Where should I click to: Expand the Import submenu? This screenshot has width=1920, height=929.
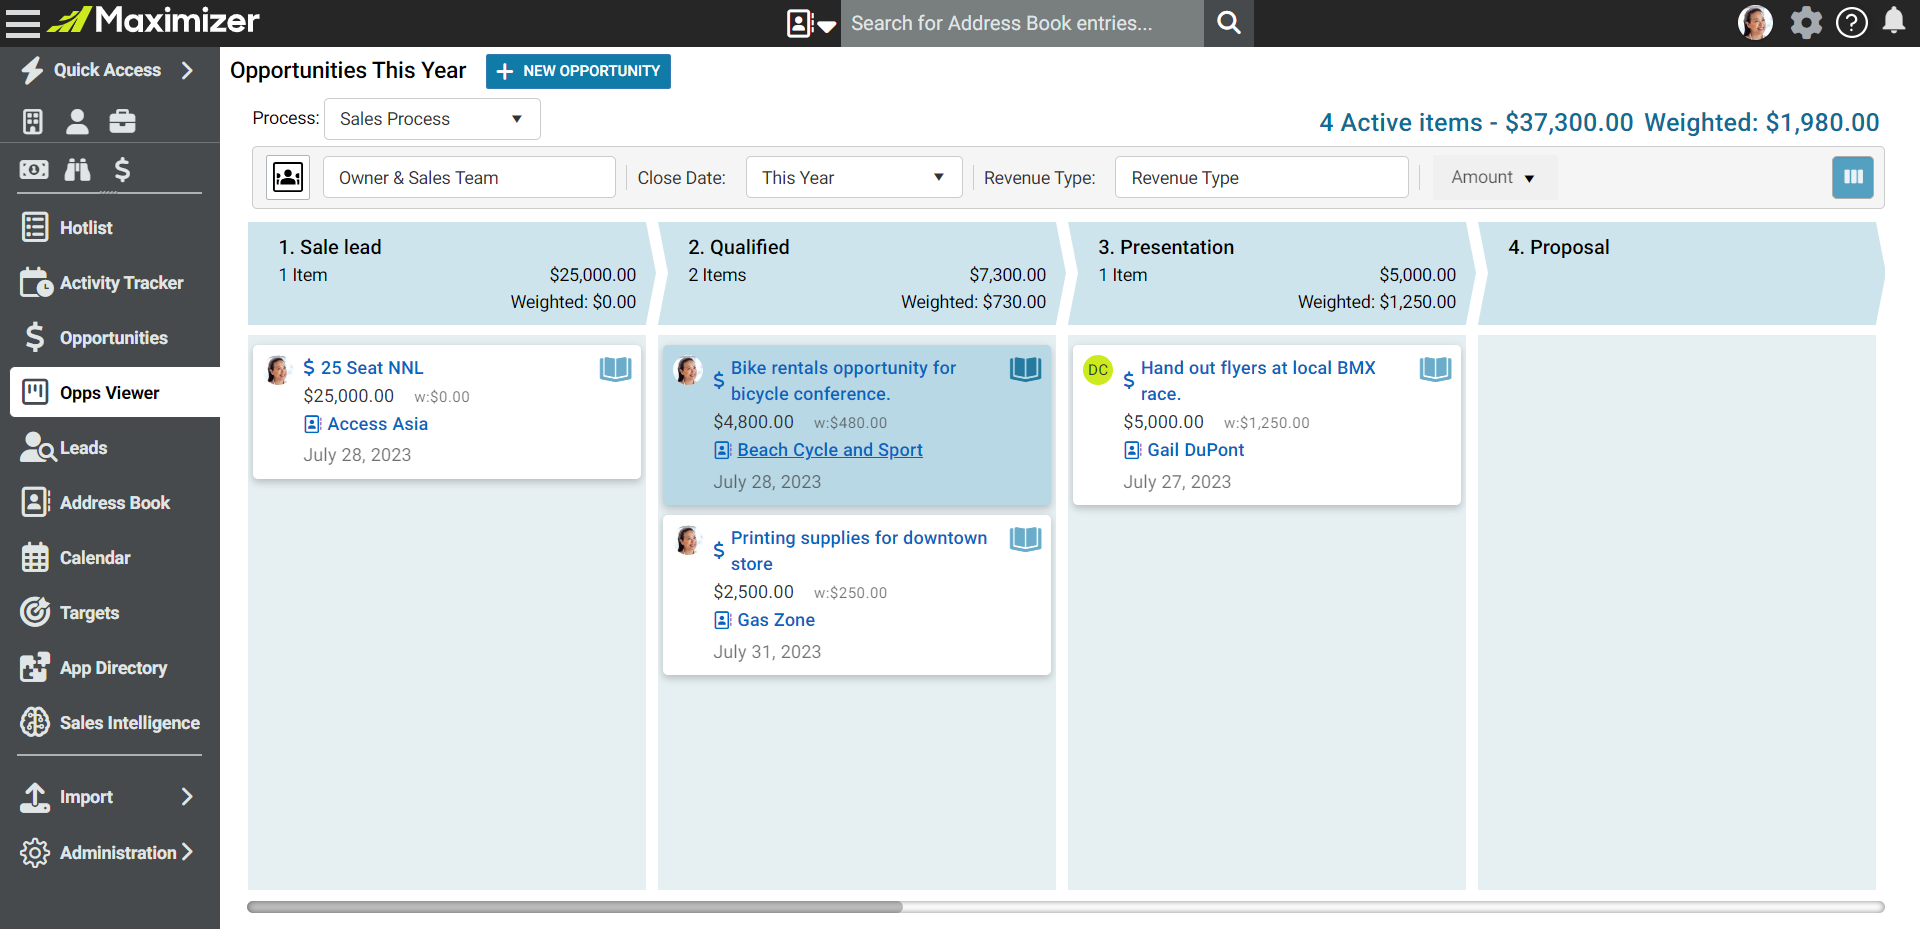(x=110, y=797)
